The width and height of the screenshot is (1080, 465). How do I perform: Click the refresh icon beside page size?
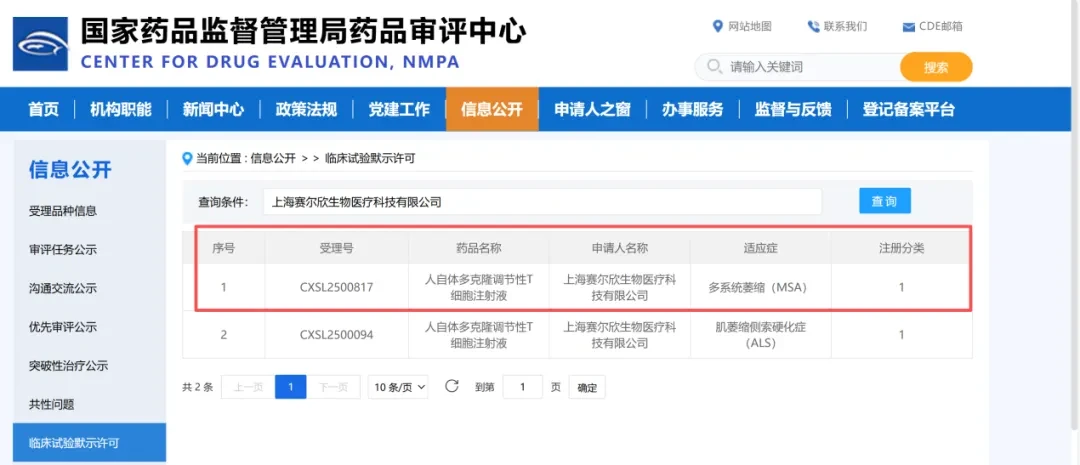[452, 386]
